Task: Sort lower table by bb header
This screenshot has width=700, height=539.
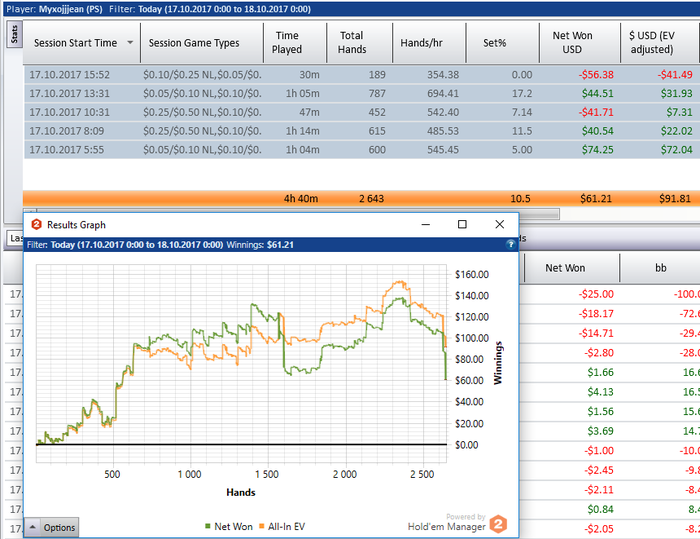Action: point(660,268)
